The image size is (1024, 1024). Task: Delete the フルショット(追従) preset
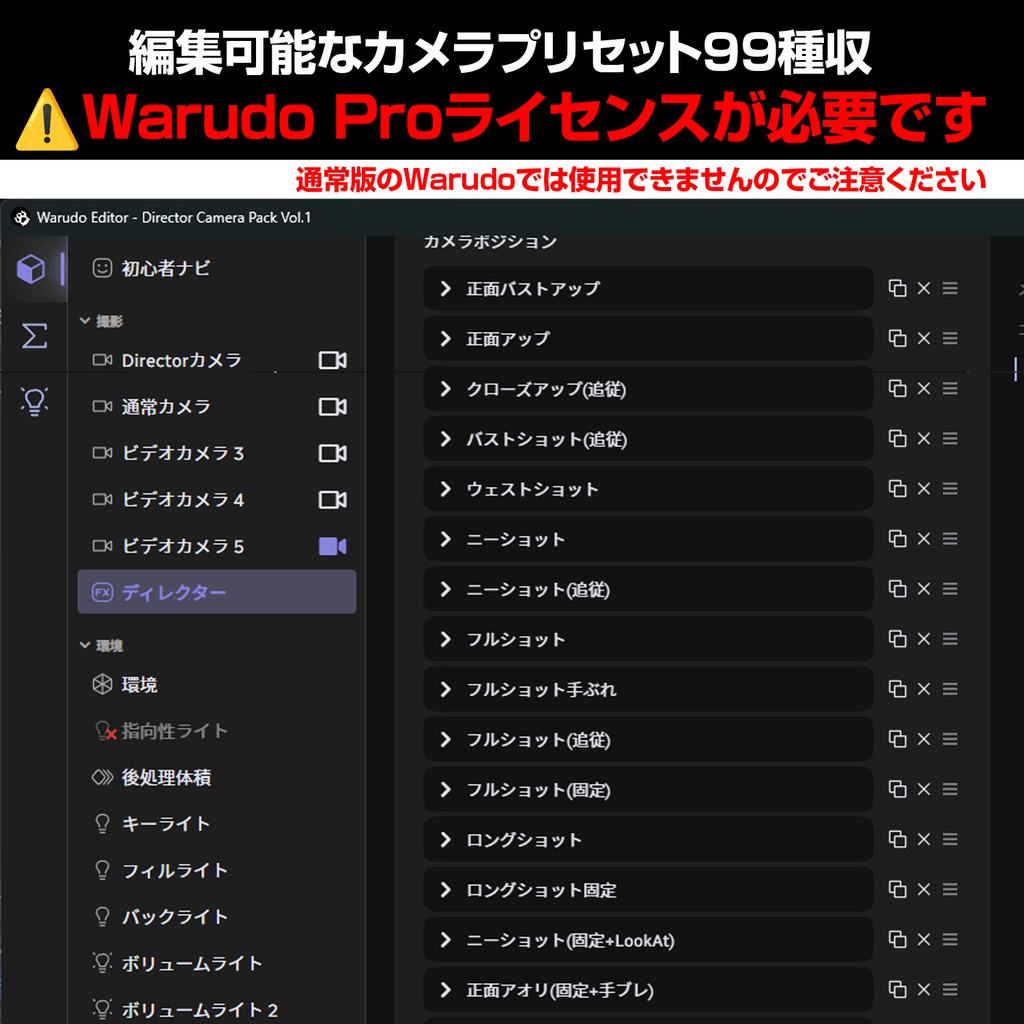pyautogui.click(x=923, y=739)
